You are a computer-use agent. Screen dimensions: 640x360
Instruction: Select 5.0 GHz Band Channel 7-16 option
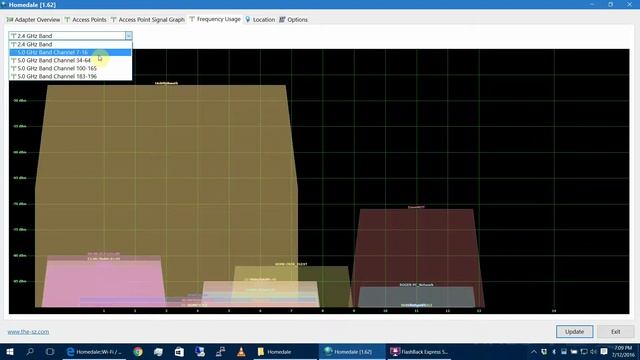point(70,52)
